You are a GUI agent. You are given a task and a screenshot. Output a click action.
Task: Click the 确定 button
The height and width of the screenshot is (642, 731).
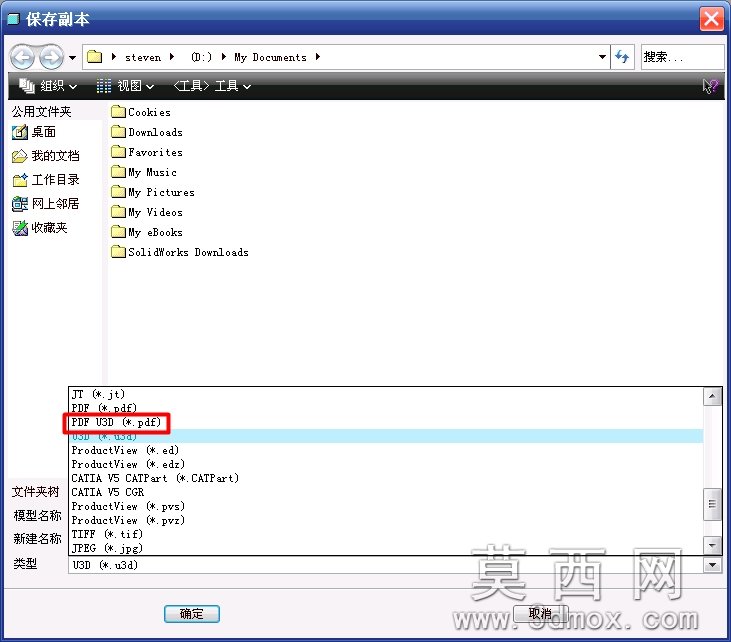[x=192, y=614]
